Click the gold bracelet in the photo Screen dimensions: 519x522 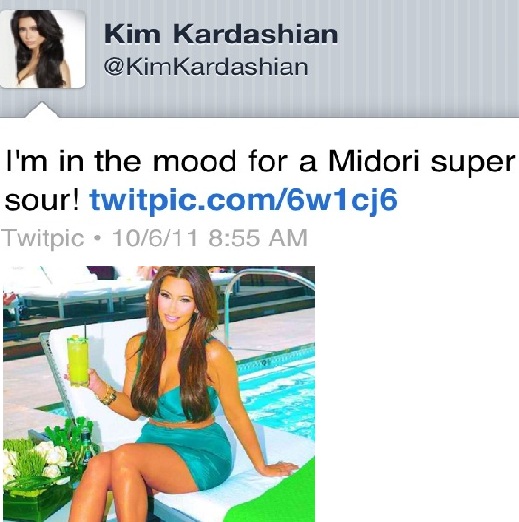tap(108, 396)
